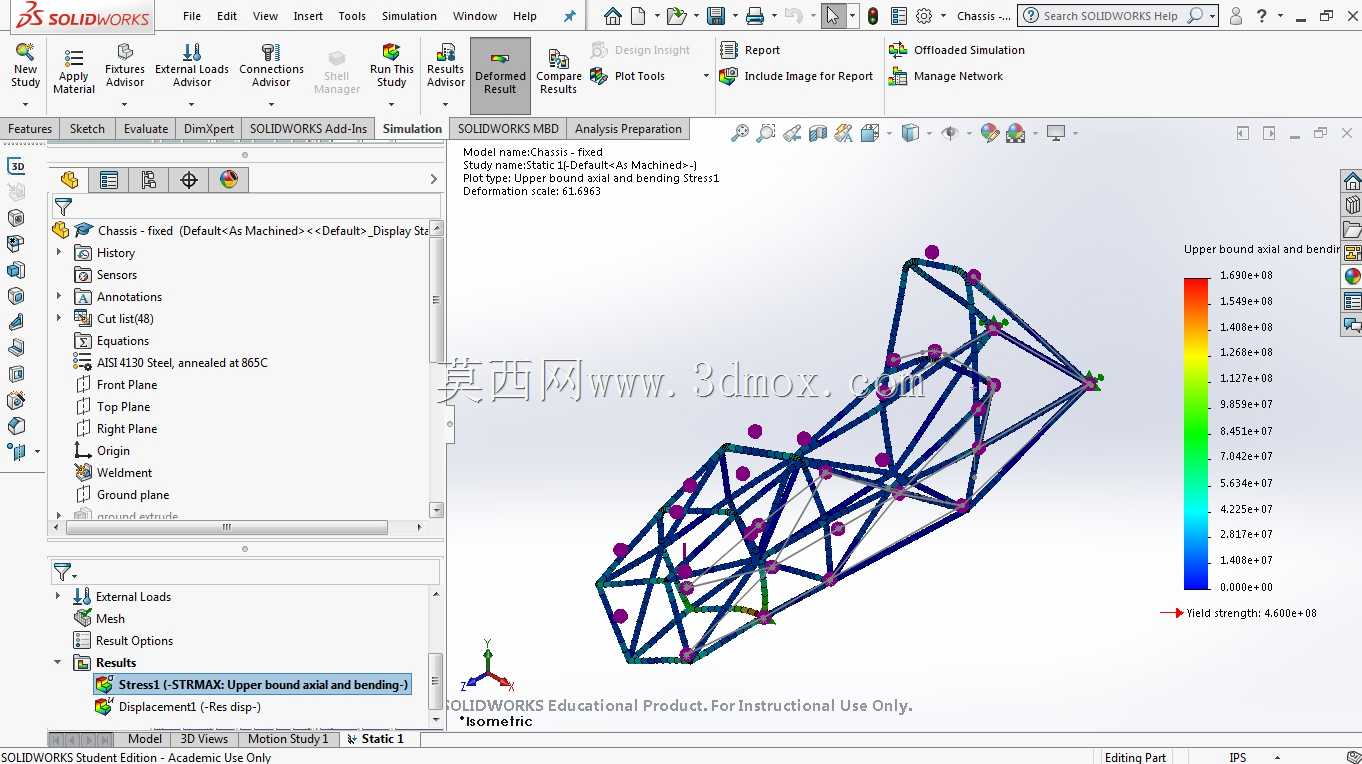Switch to the Motion Study 1 tab
This screenshot has width=1362, height=764.
pos(288,739)
